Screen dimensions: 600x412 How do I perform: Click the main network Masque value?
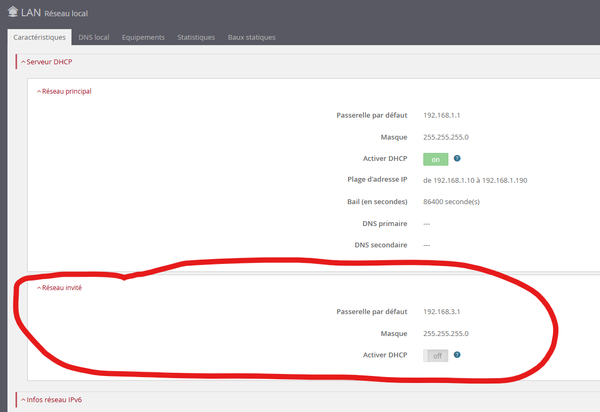[x=446, y=137]
